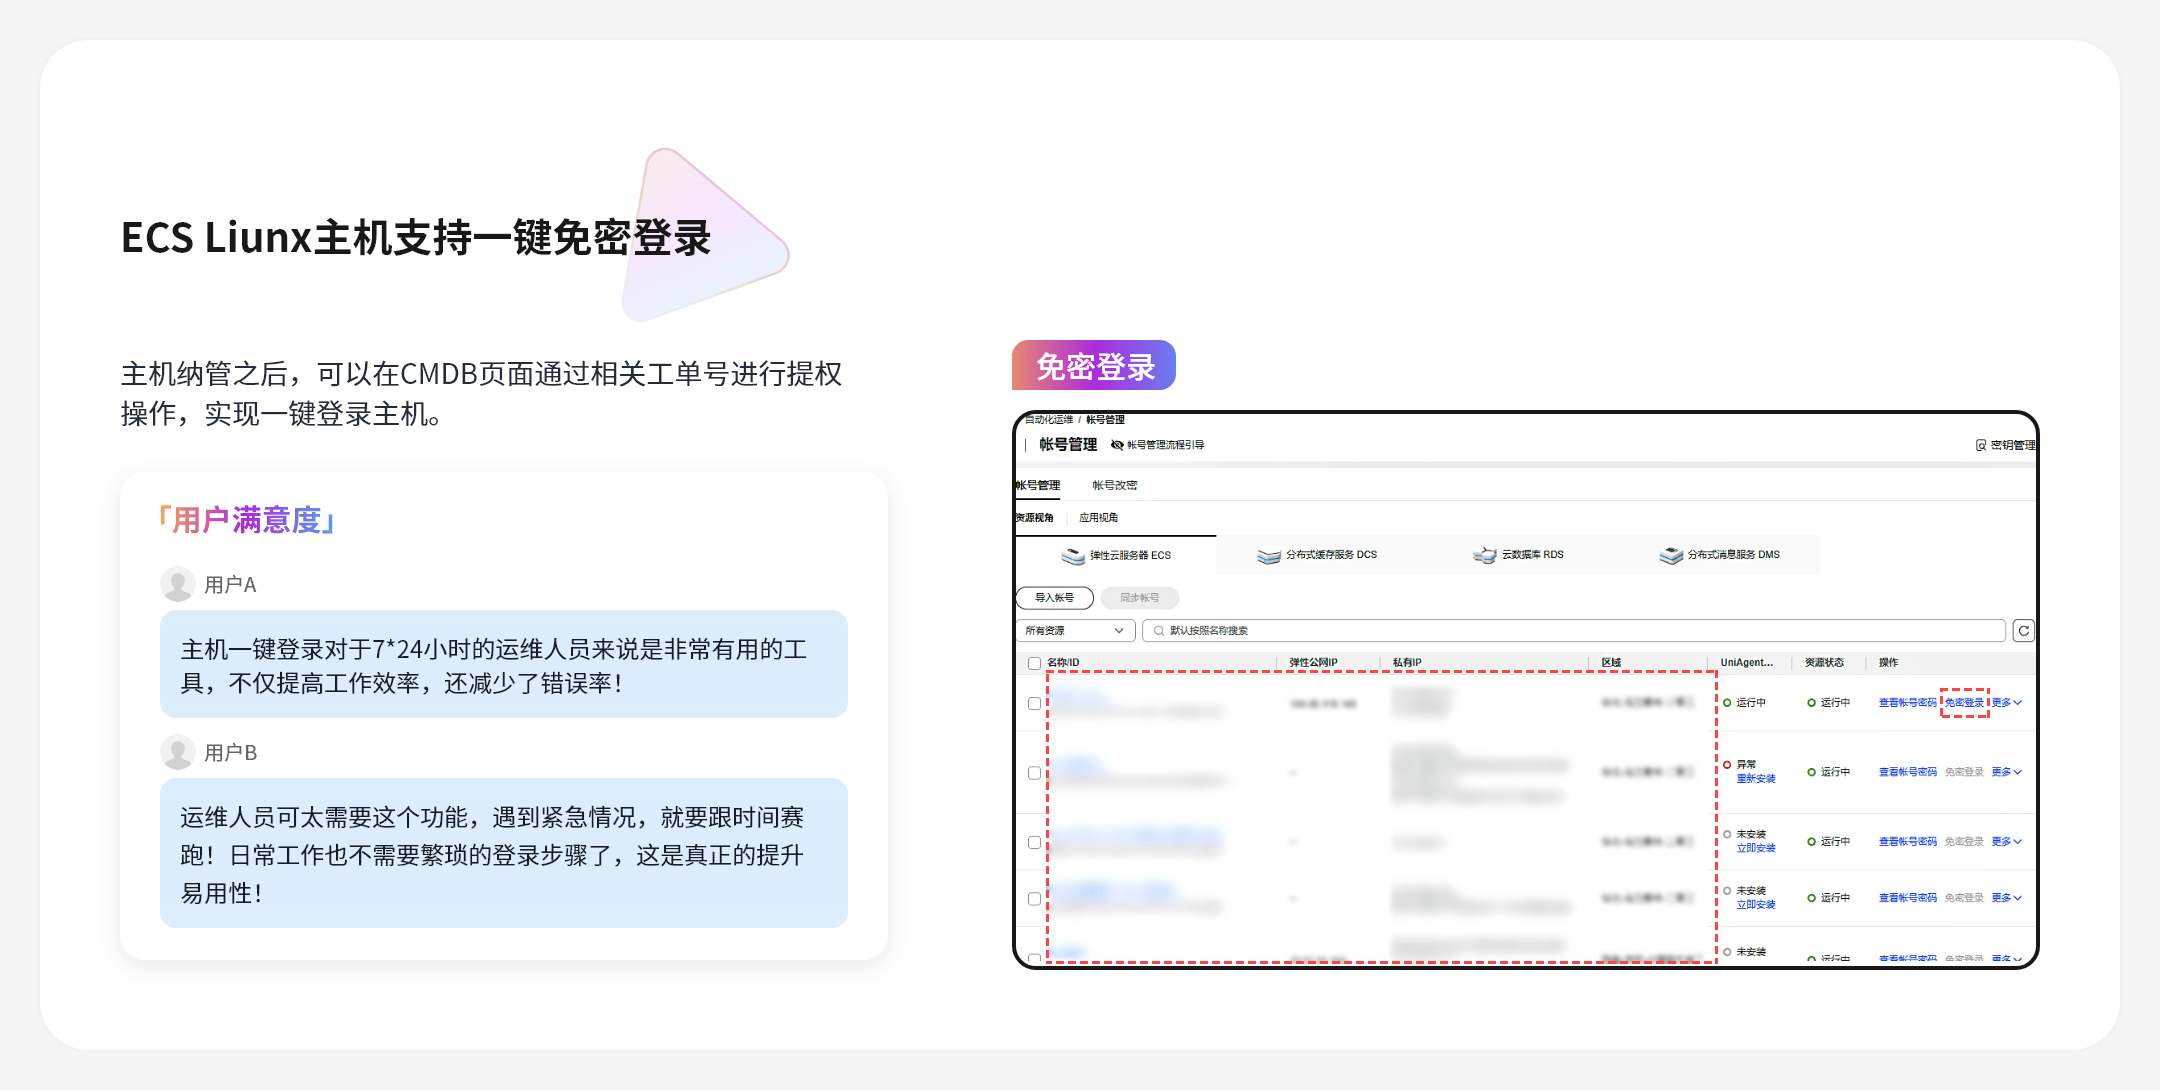Image resolution: width=2160 pixels, height=1090 pixels.
Task: Click the 导入帐号 button
Action: (x=1054, y=598)
